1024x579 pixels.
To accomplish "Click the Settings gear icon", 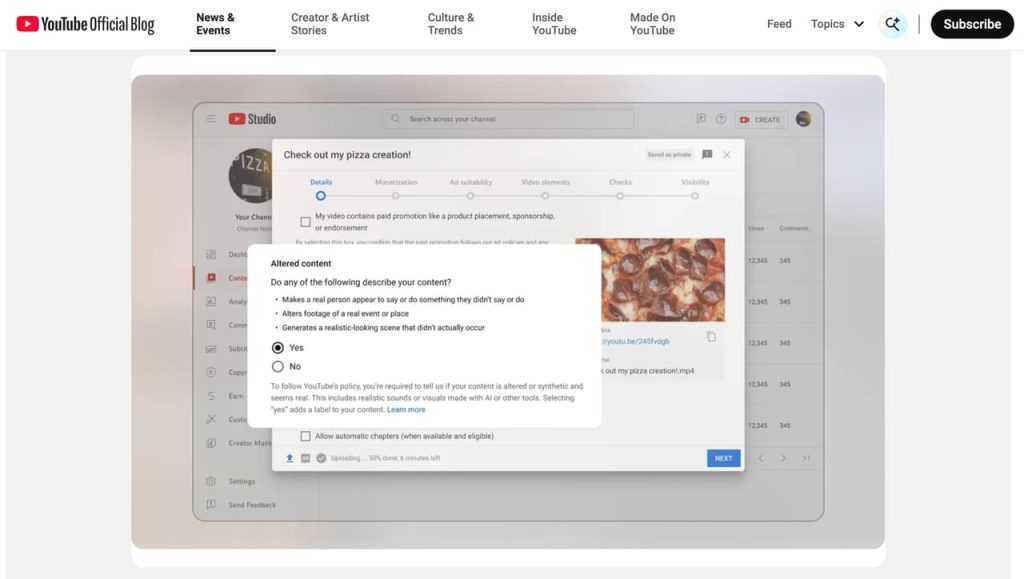I will [211, 481].
